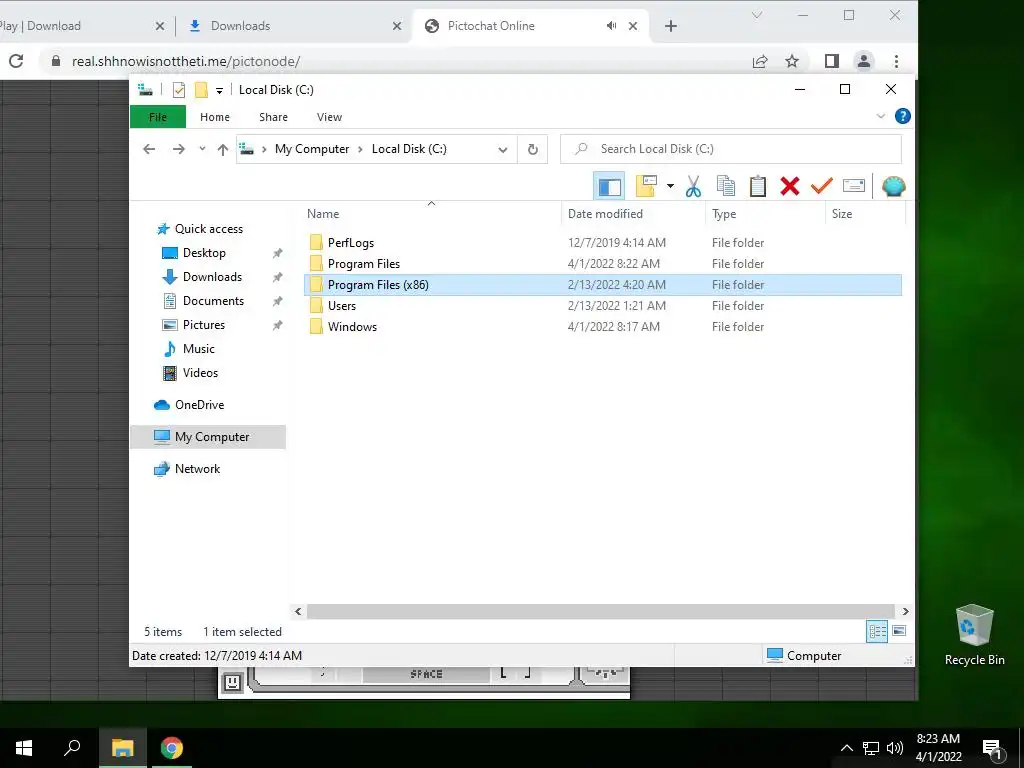
Task: Open the Customize Quick Access Toolbar dropdown
Action: 219,91
